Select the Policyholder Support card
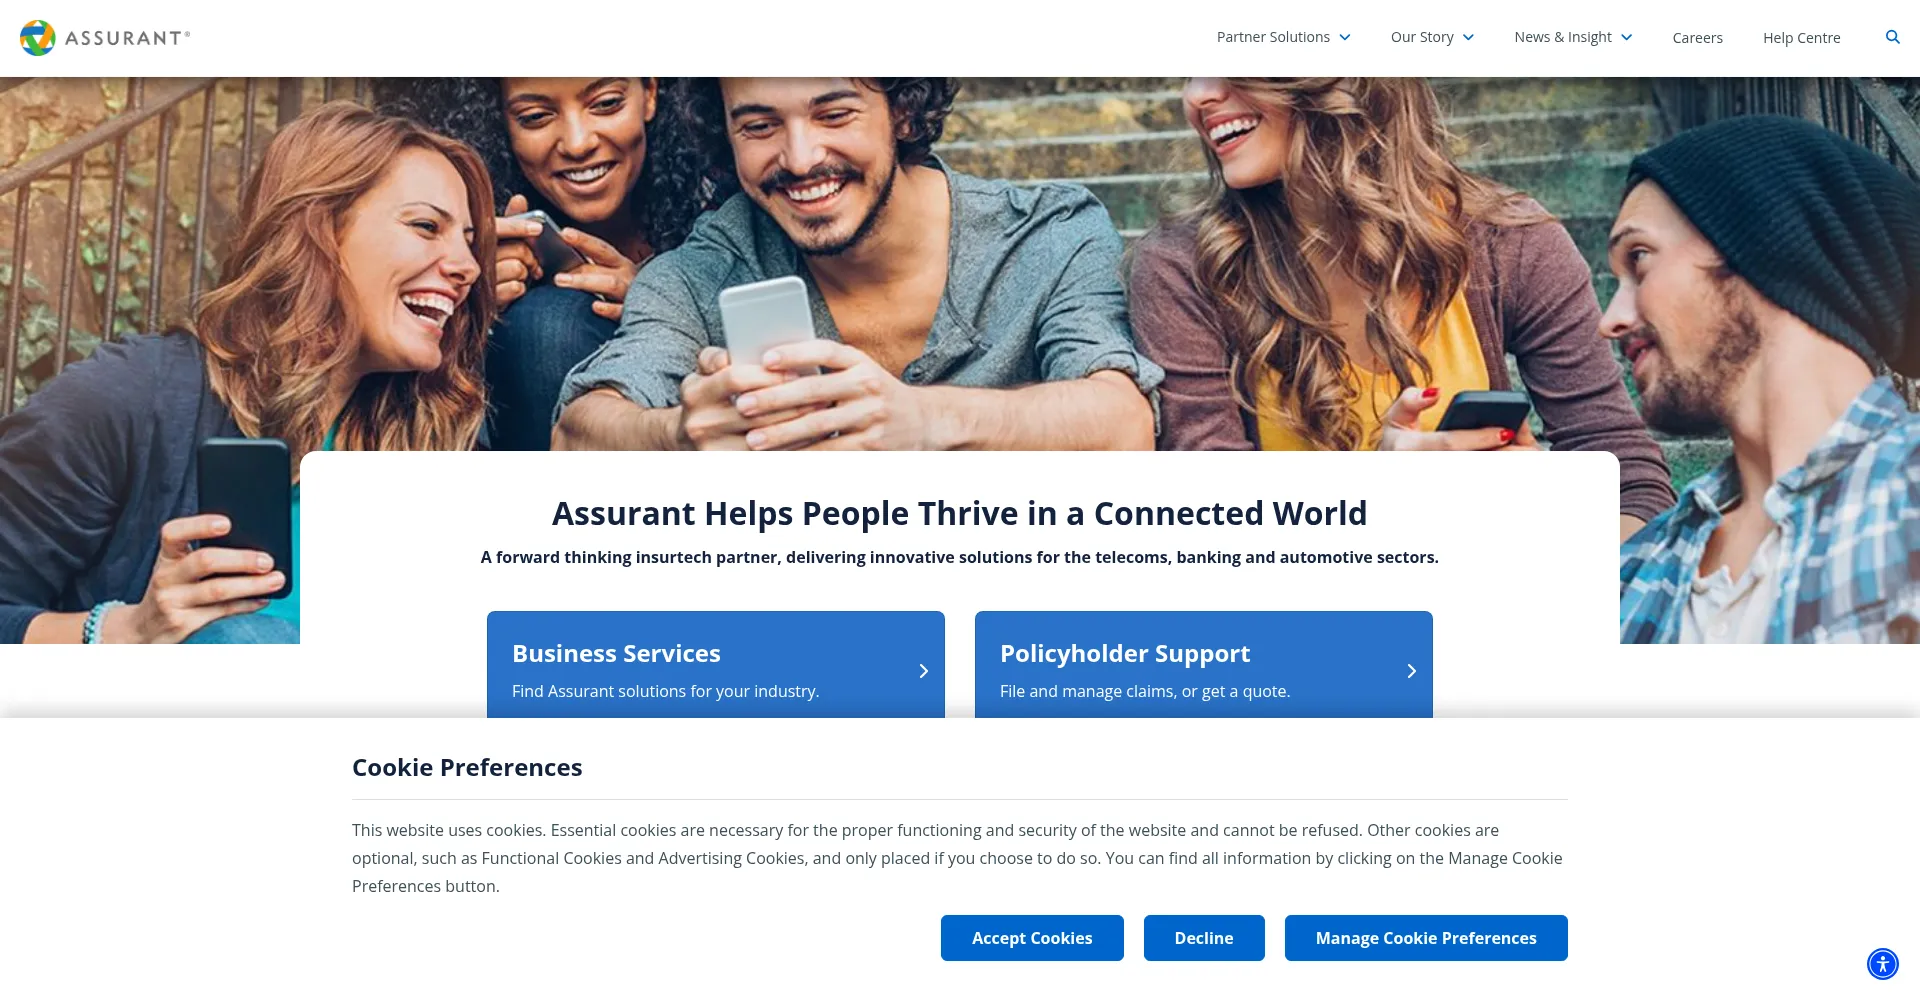 tap(1204, 665)
